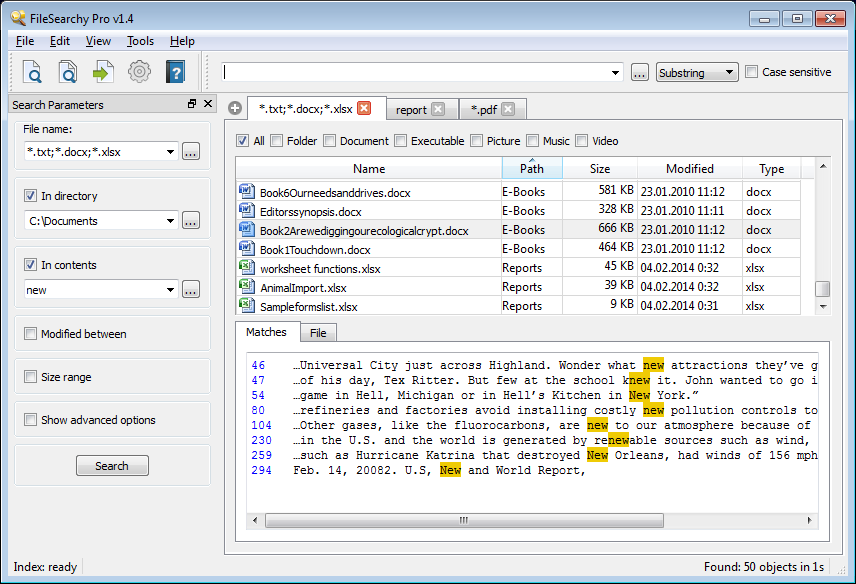Expand the In contents text dropdown
856x584 pixels.
(x=170, y=290)
